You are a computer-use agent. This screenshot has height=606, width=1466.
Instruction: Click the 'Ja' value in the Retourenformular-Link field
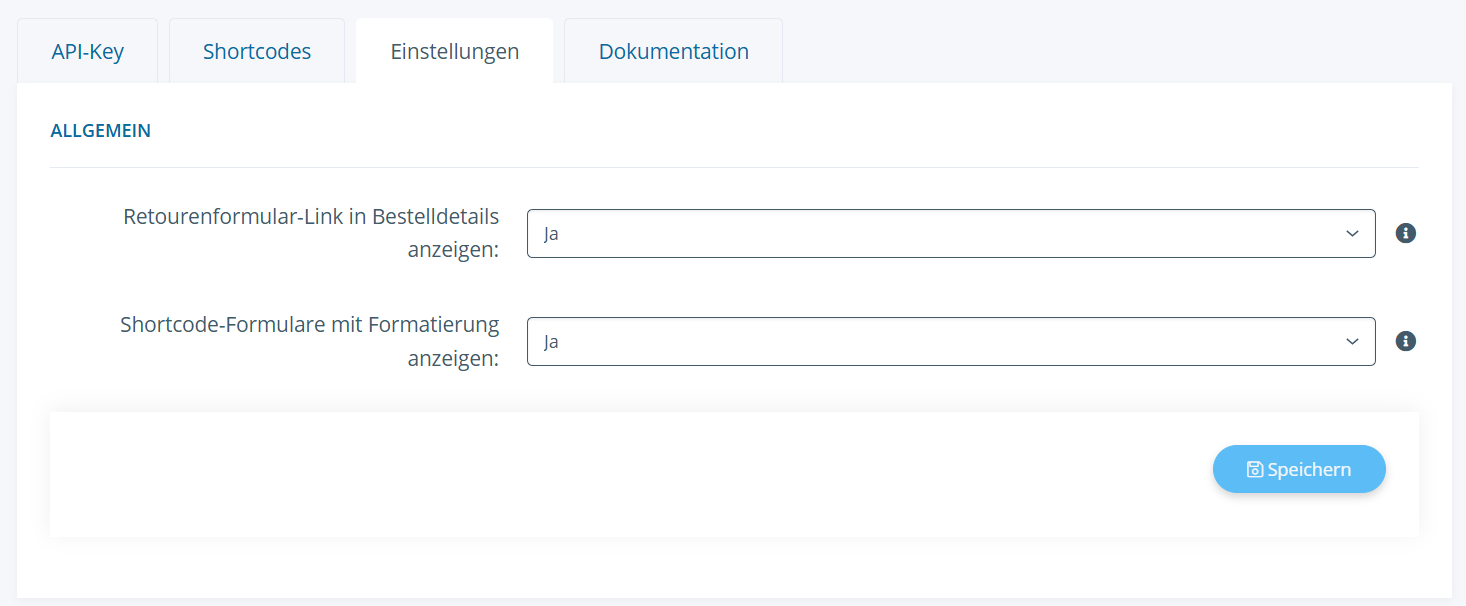[551, 234]
